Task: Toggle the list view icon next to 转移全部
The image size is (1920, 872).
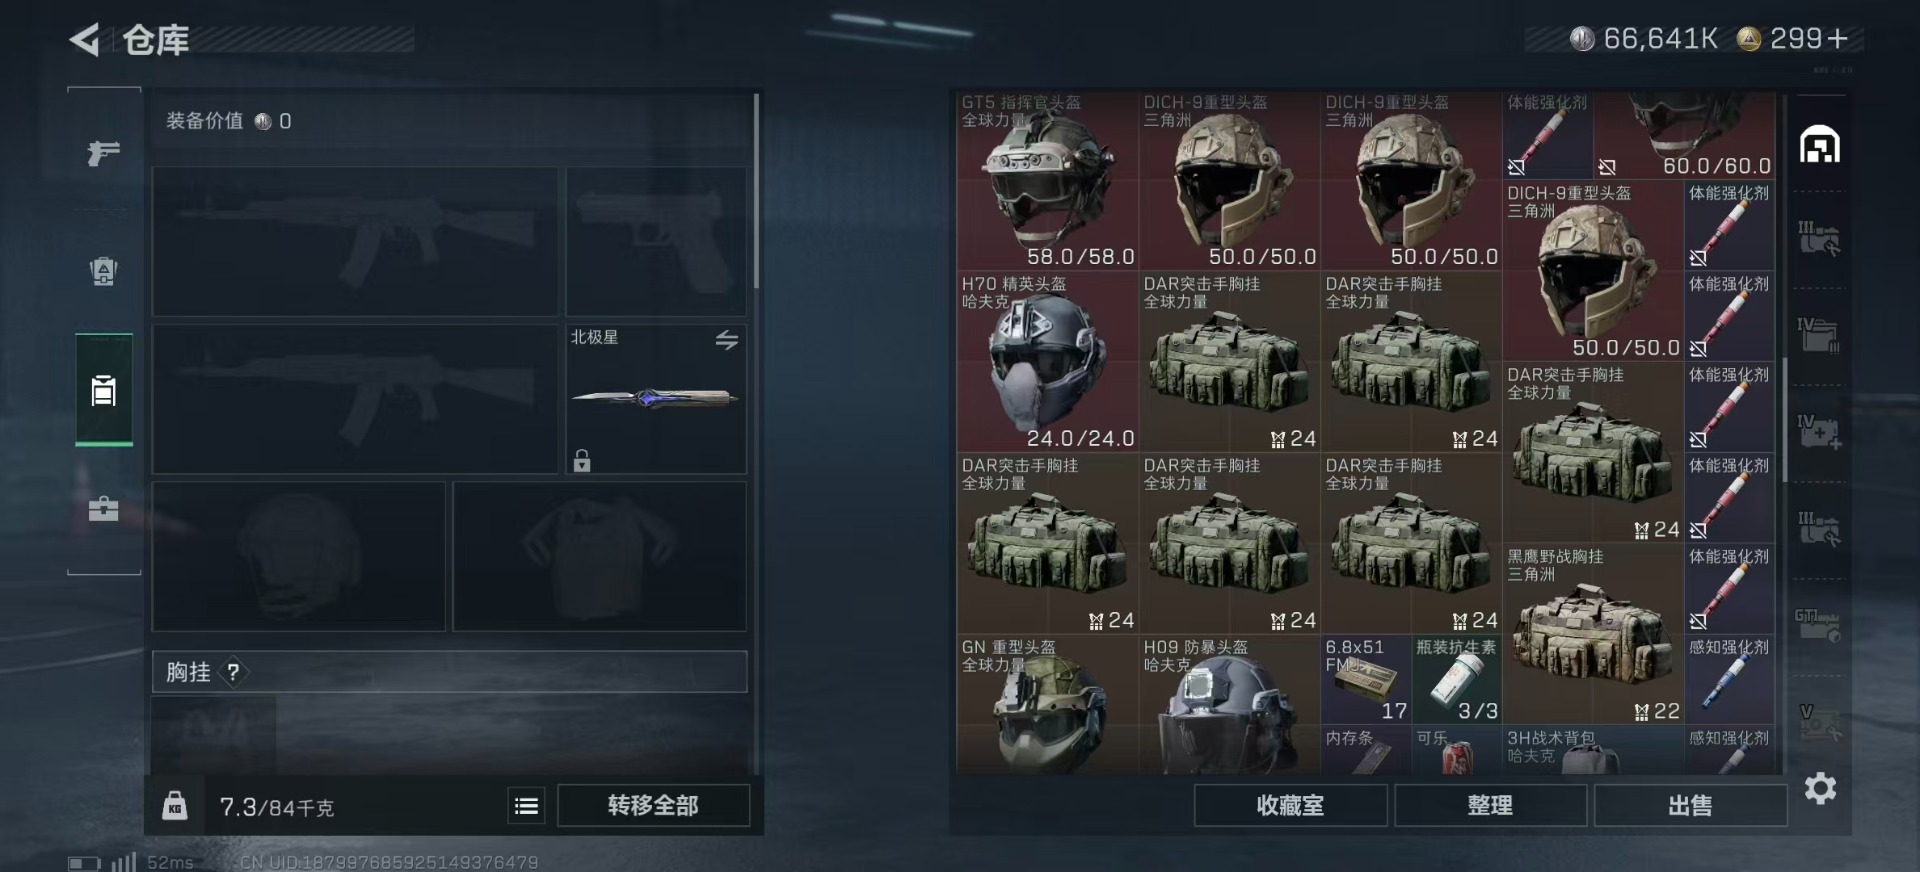Action: tap(526, 805)
